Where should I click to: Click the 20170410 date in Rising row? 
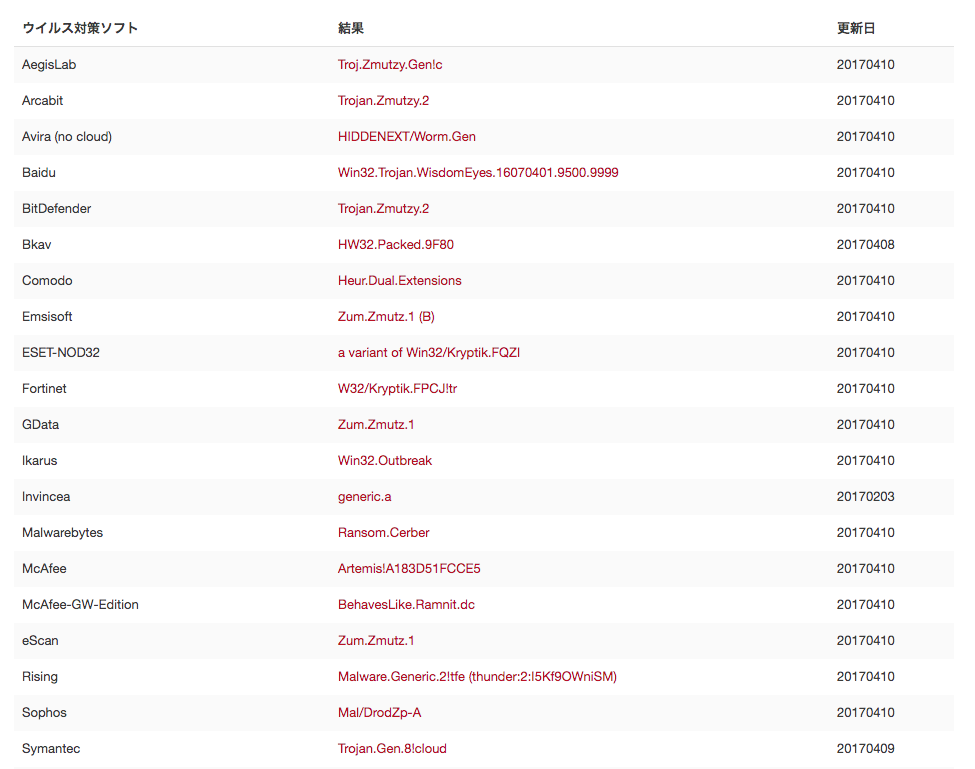click(x=866, y=678)
